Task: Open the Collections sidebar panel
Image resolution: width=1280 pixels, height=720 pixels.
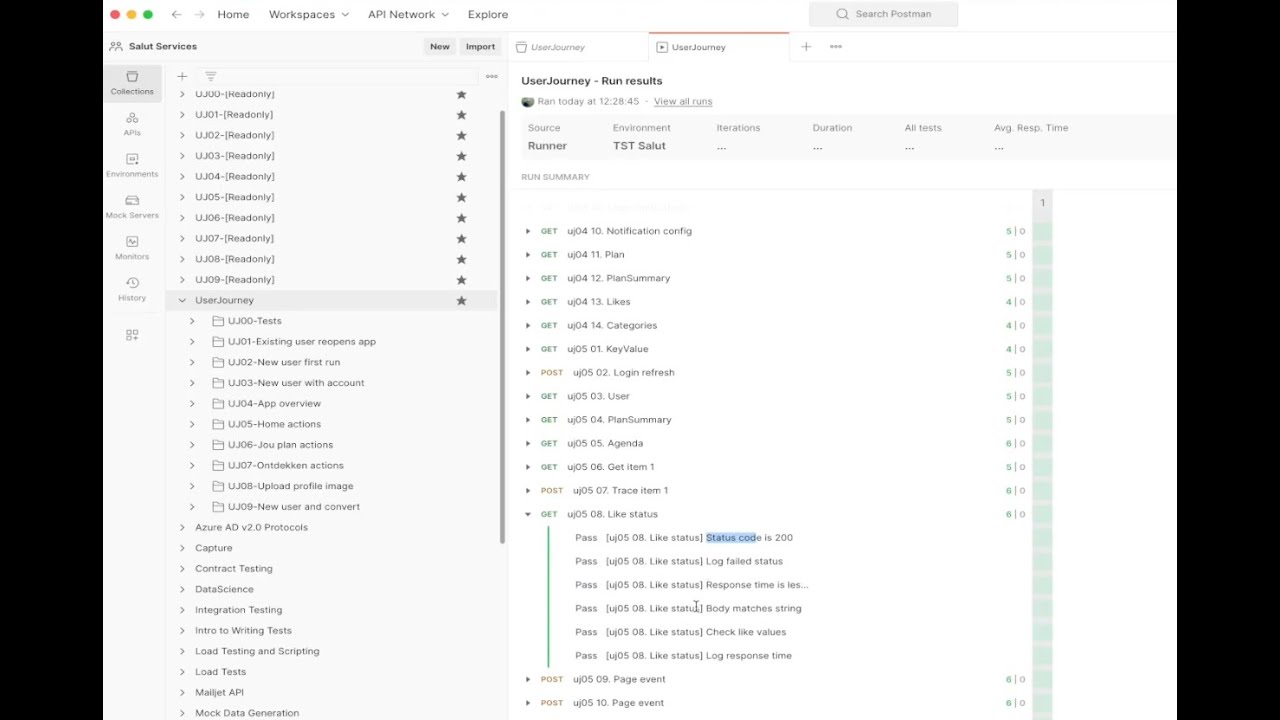Action: click(132, 83)
